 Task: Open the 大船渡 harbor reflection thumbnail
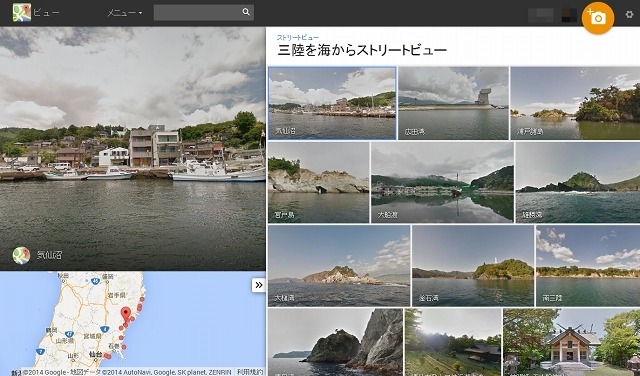442,182
